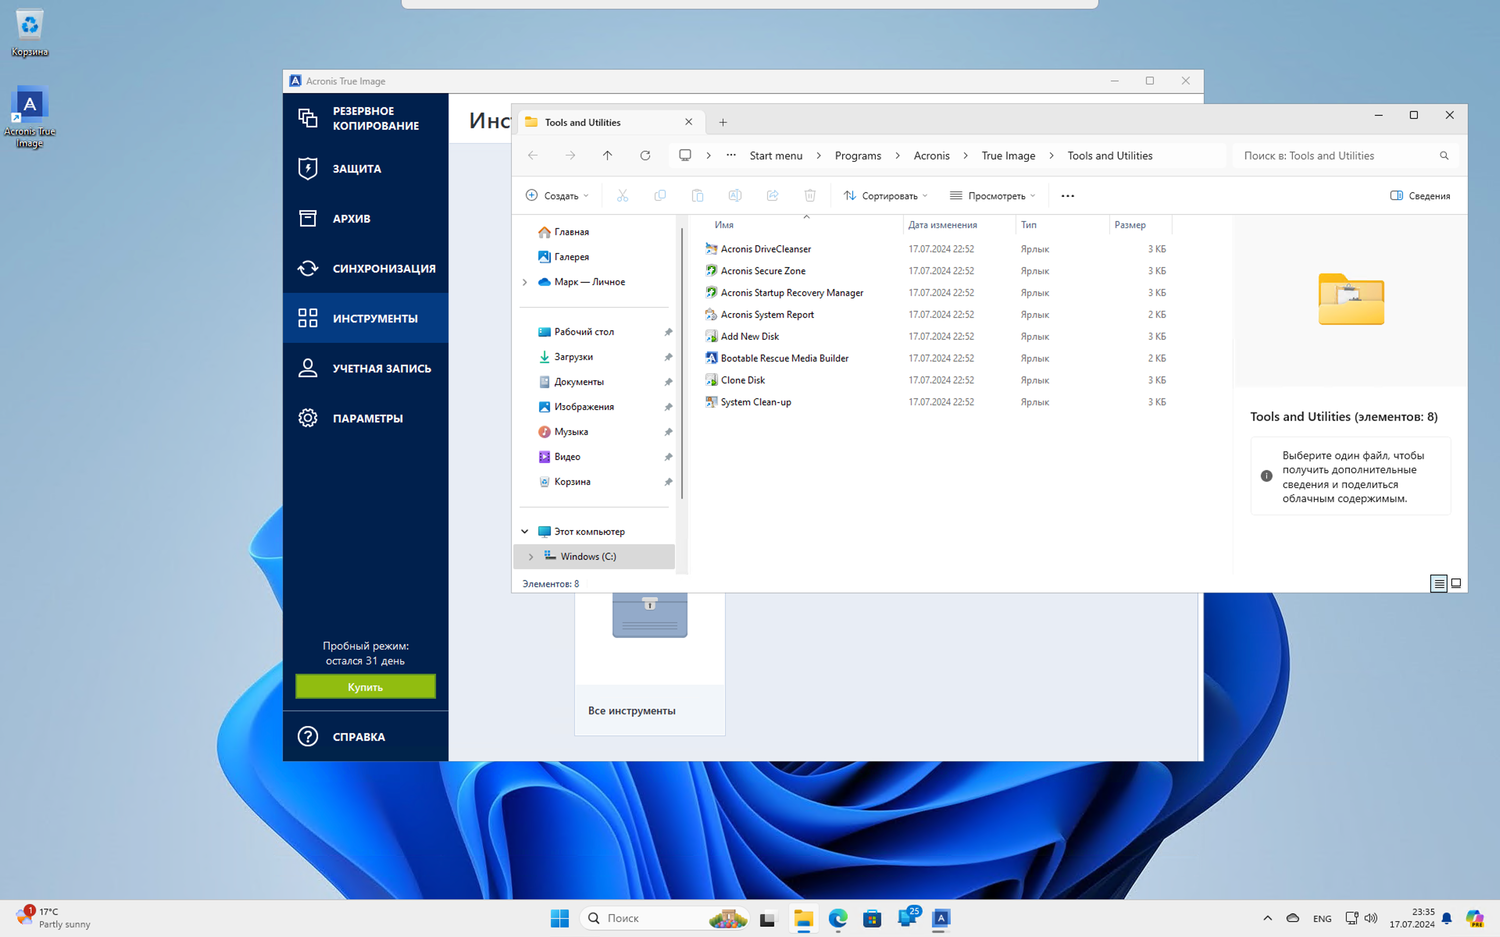Screen dimensions: 1500x937
Task: Open Synchronization section in Acronis sidebar
Action: tap(365, 268)
